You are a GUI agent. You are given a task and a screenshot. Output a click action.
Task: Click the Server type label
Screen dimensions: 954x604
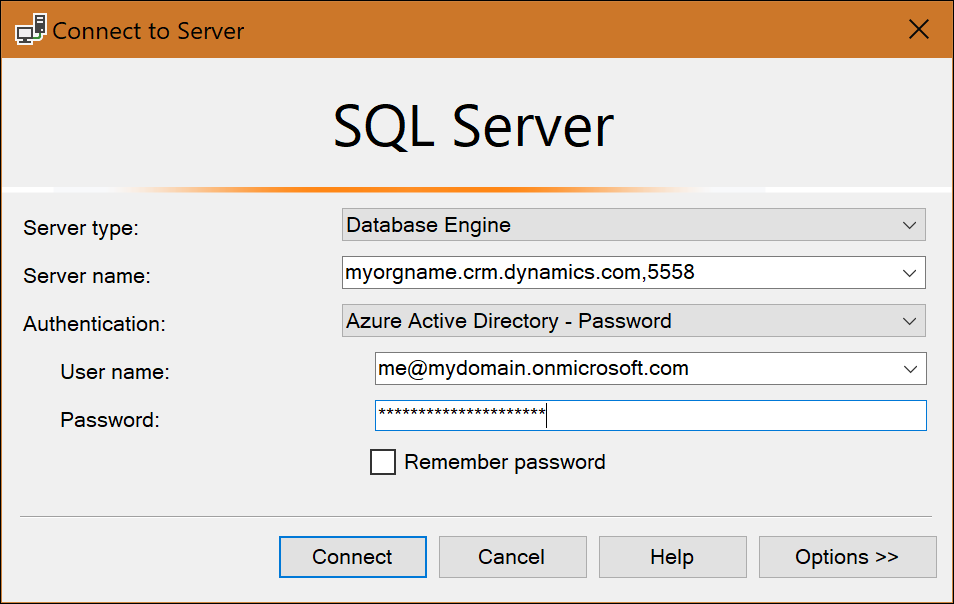[81, 228]
